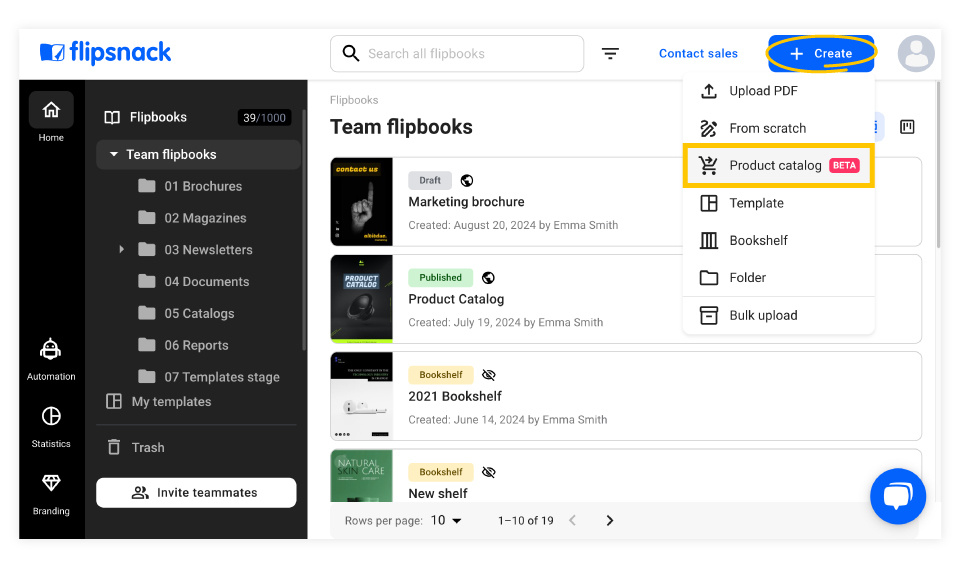Click the 02 Magazines folder icon

(x=147, y=217)
